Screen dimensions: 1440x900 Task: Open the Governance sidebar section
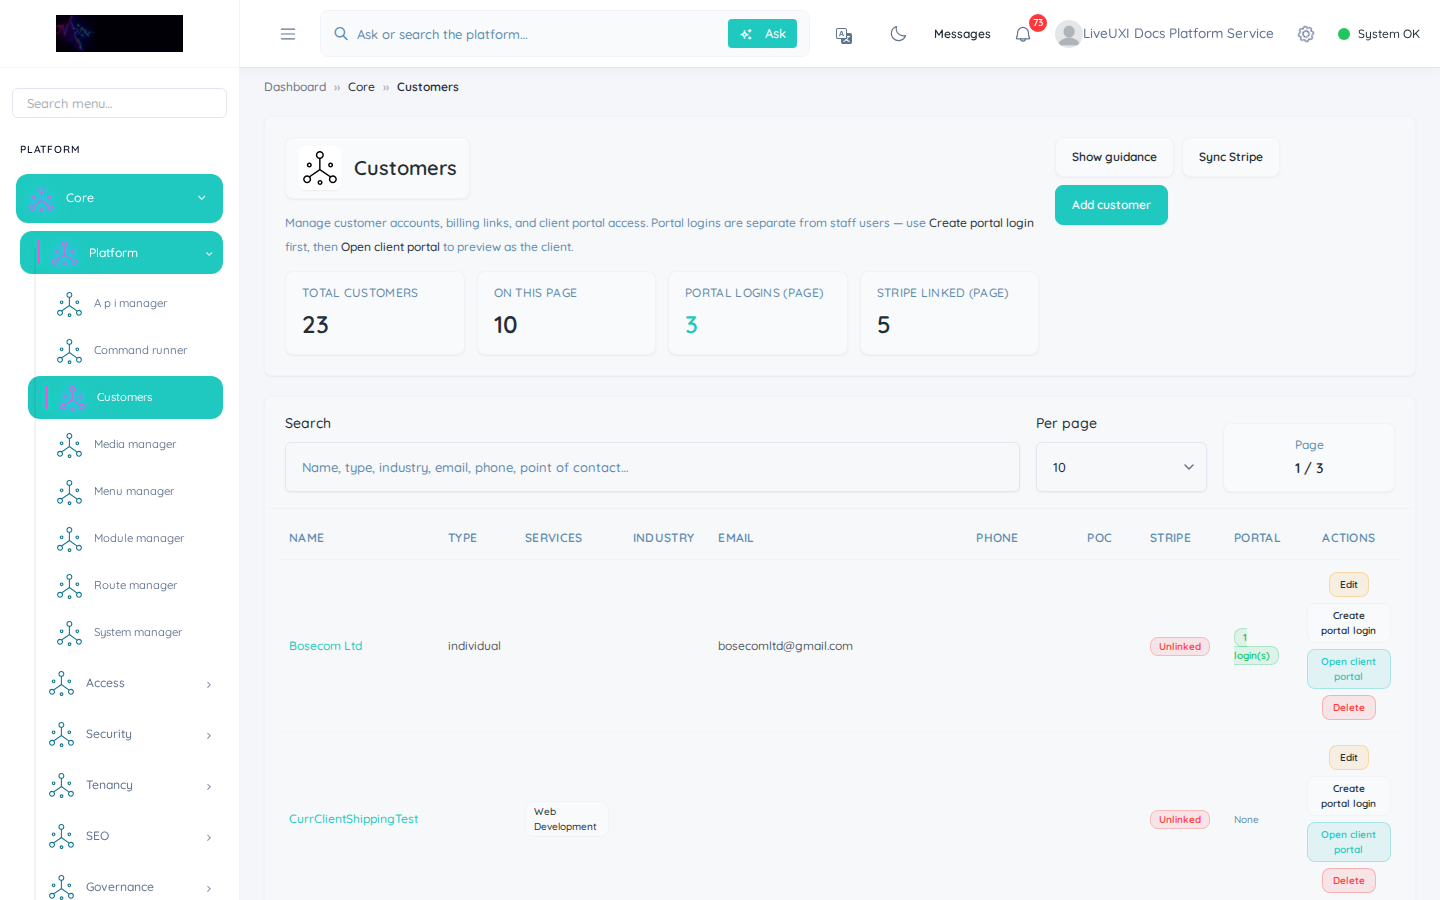point(130,887)
